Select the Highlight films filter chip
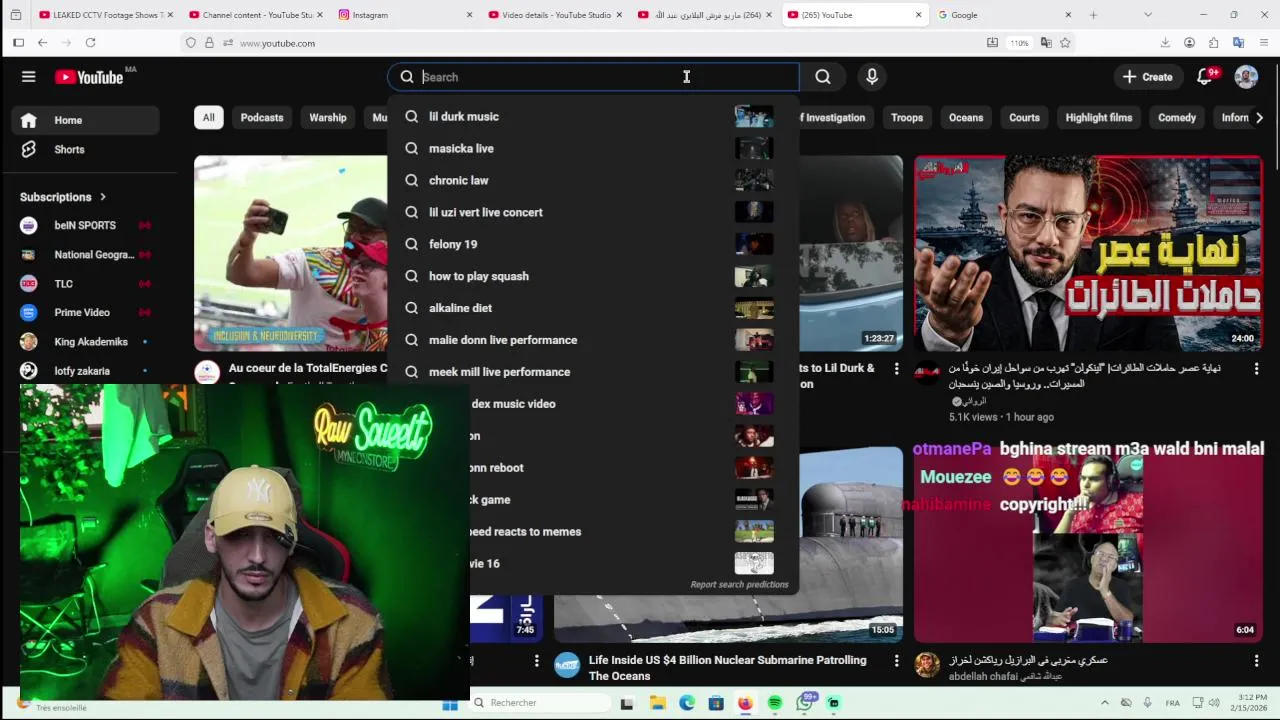 point(1099,117)
